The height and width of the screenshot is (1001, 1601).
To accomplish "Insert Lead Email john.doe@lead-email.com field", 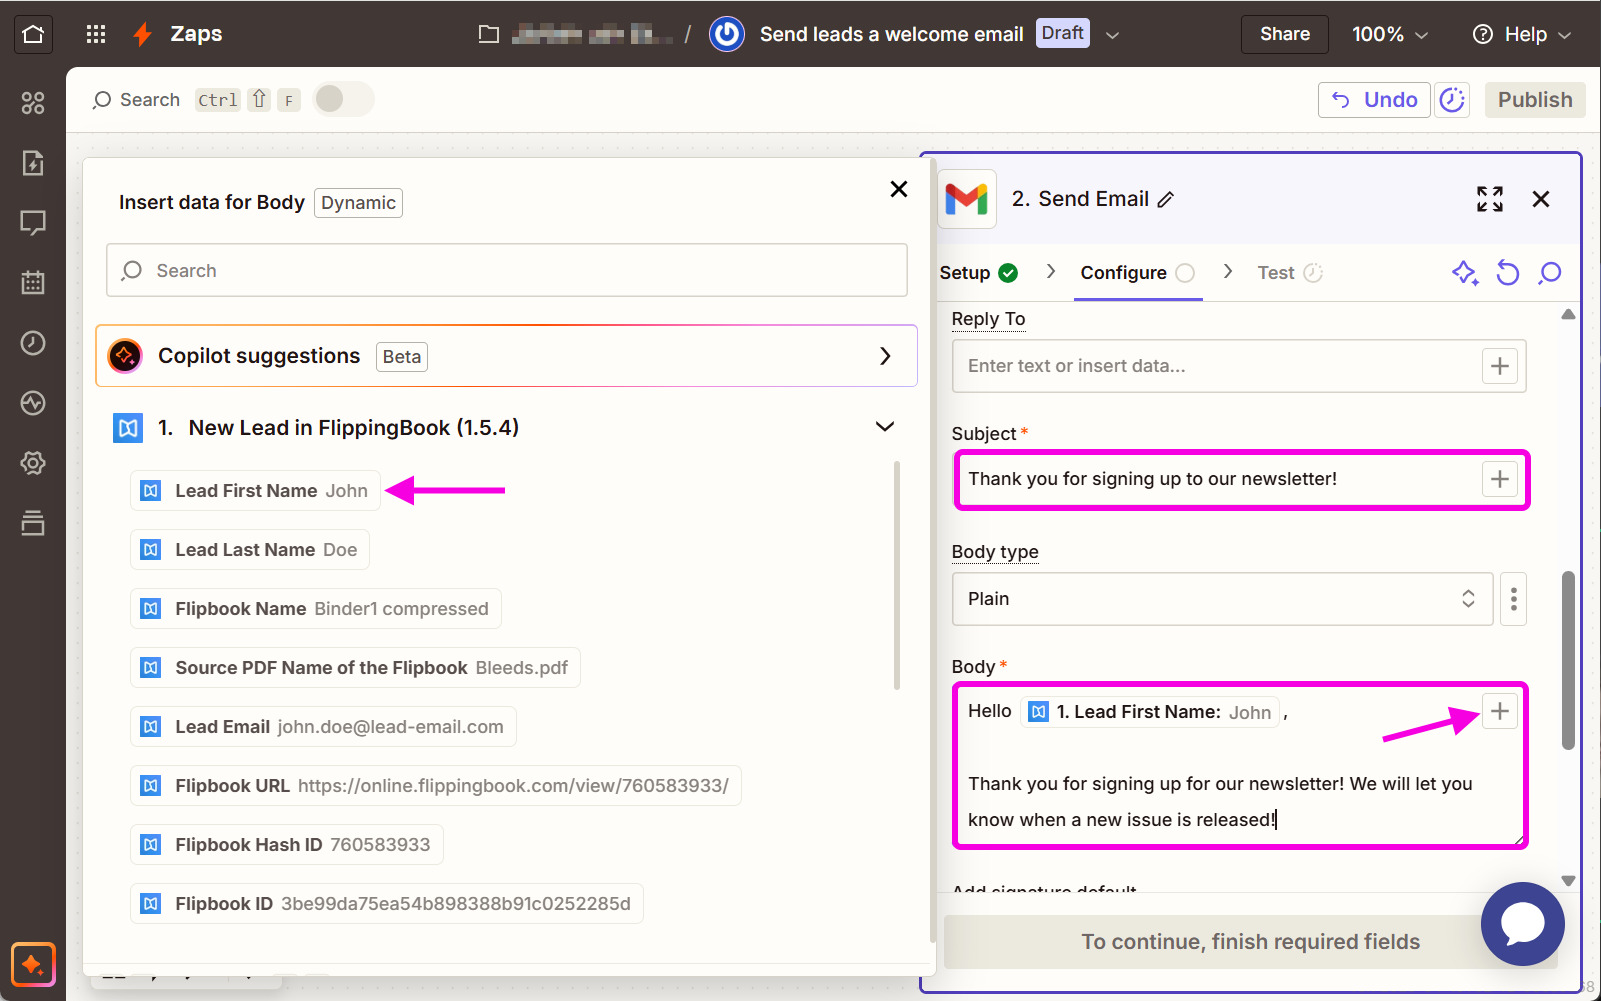I will coord(323,726).
